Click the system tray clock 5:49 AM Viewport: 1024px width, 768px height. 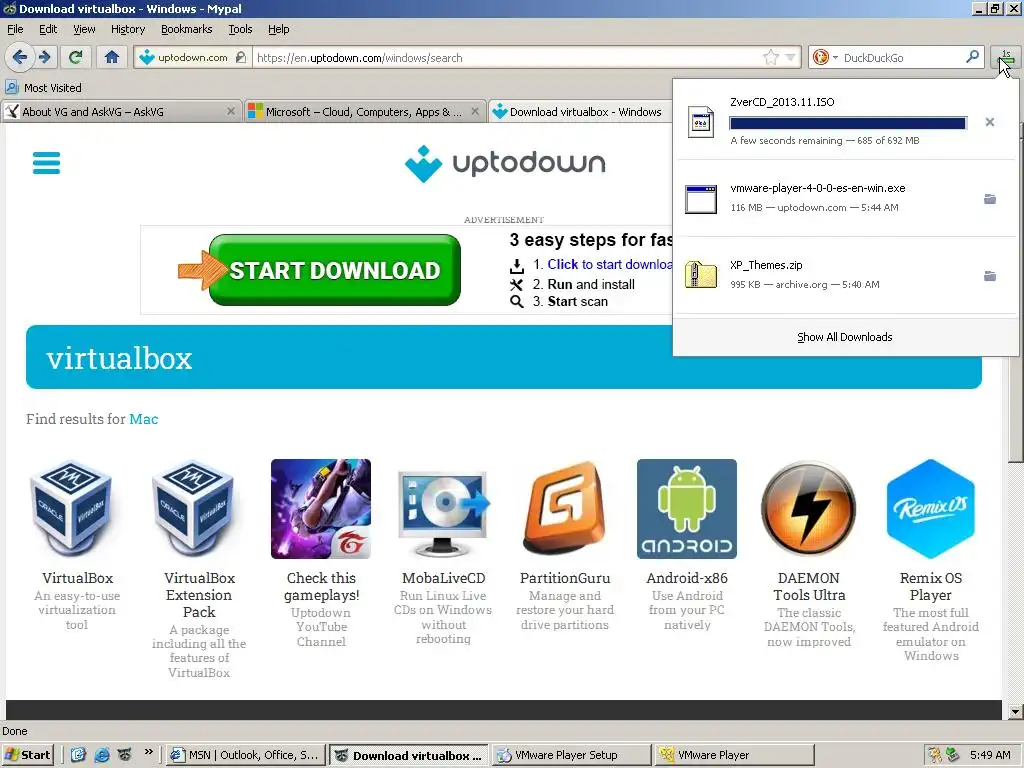[x=990, y=755]
